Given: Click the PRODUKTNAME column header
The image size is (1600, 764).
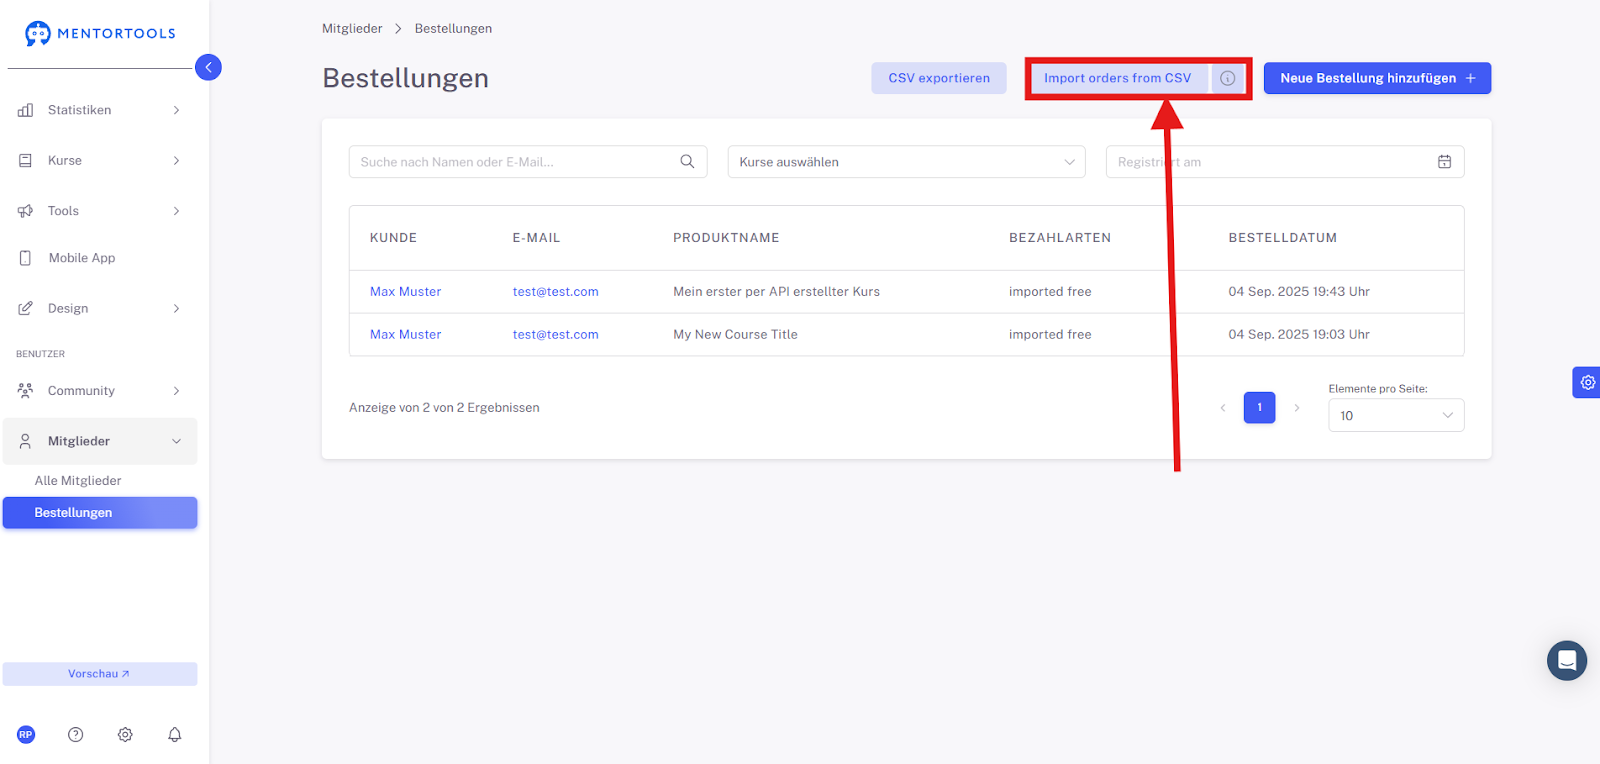Looking at the screenshot, I should [x=726, y=238].
